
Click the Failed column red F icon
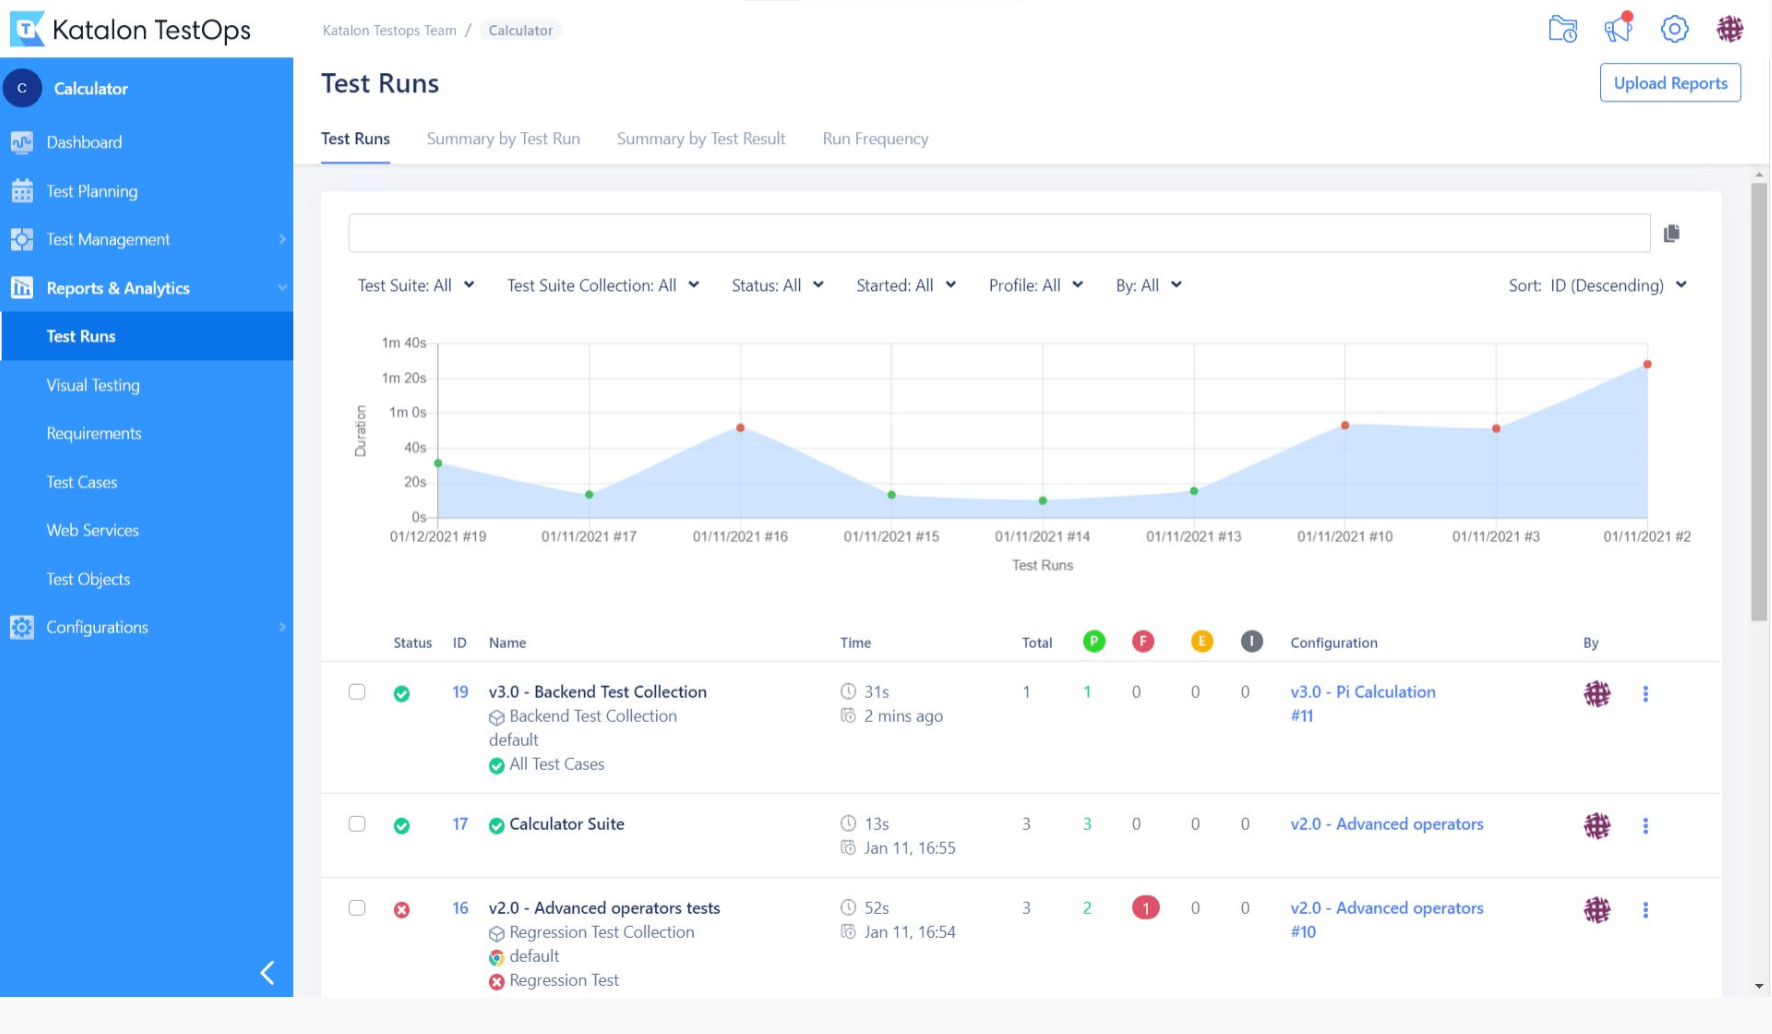tap(1143, 641)
